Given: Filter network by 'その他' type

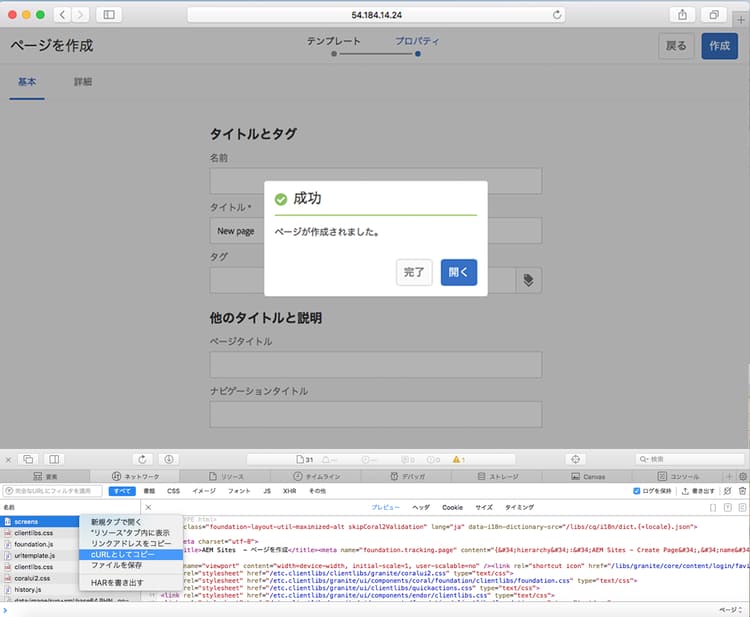Looking at the screenshot, I should point(318,491).
